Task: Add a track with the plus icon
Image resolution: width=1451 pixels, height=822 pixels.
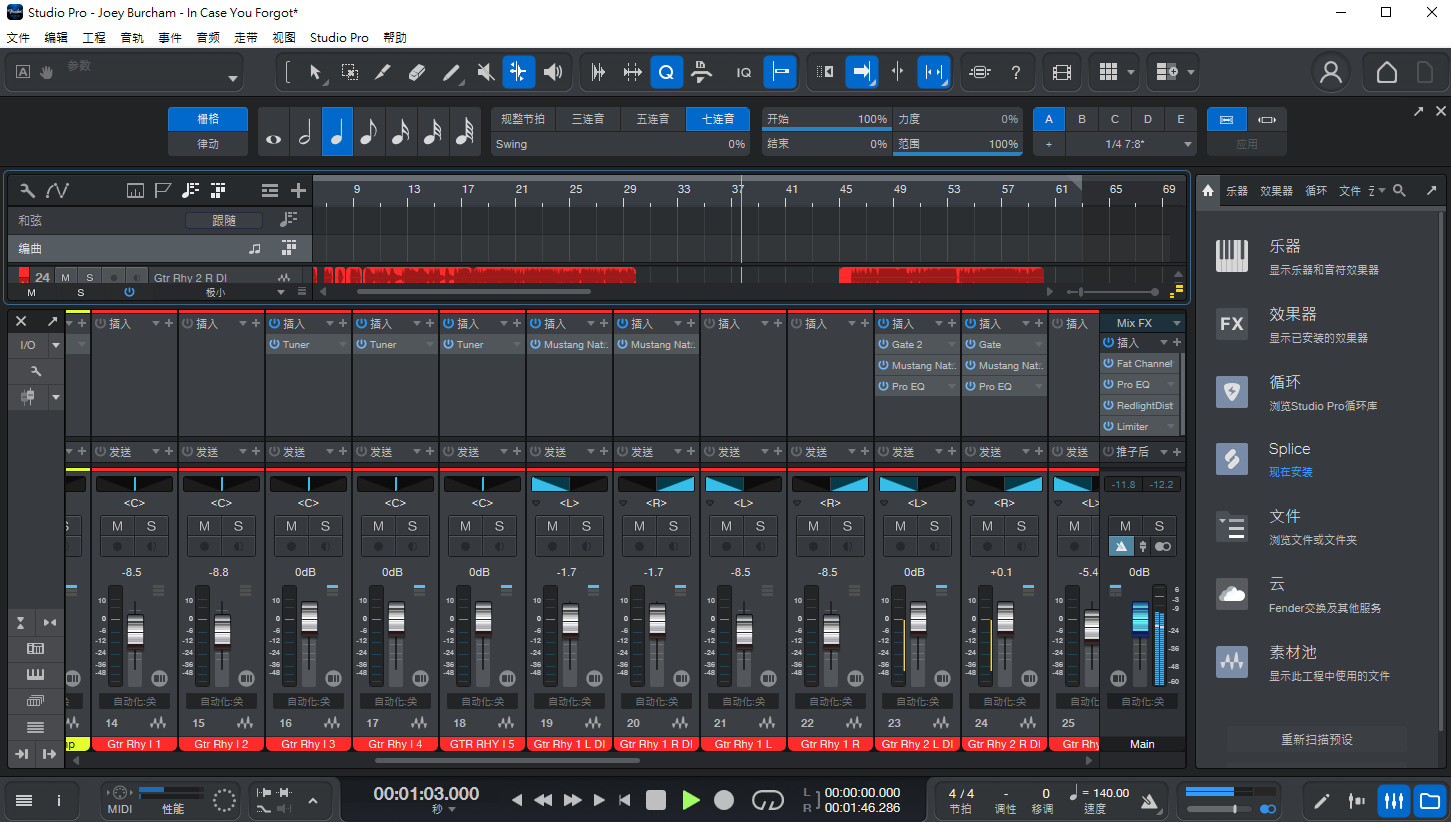Action: pyautogui.click(x=298, y=190)
